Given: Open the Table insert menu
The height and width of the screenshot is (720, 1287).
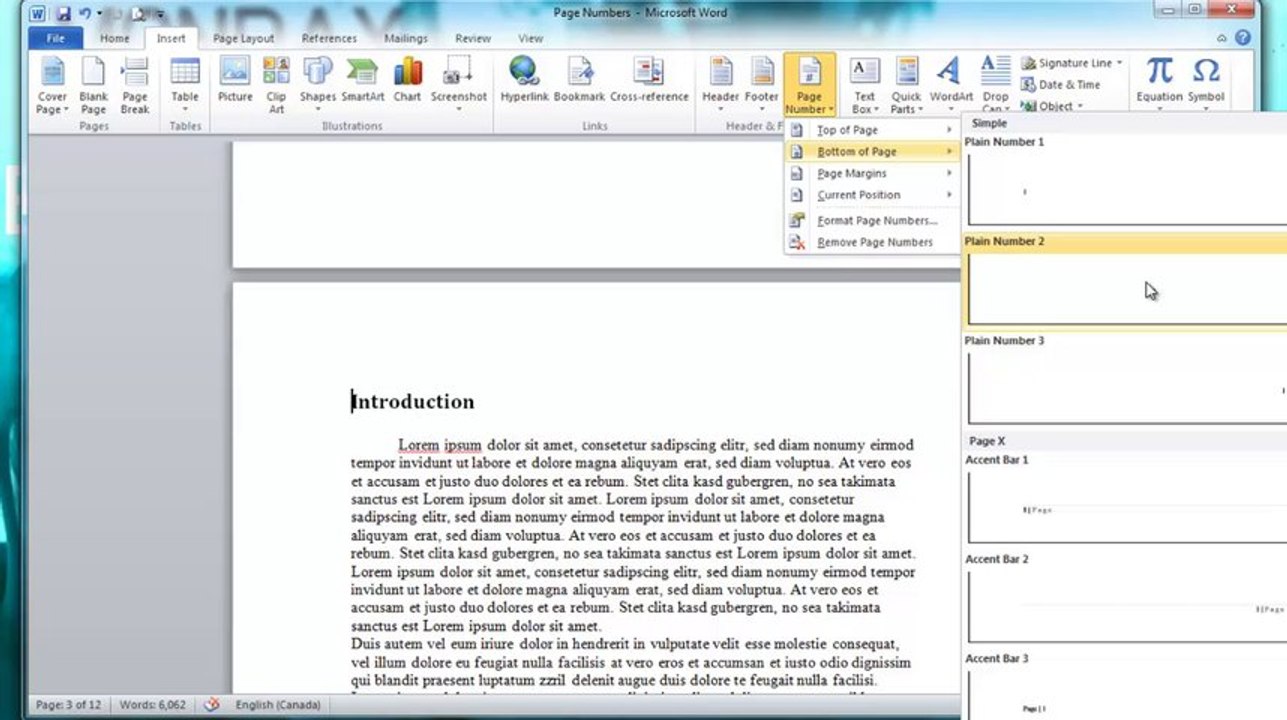Looking at the screenshot, I should (x=185, y=85).
